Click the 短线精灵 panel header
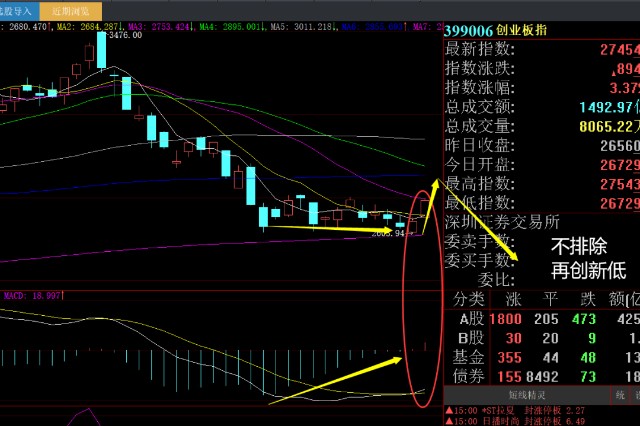This screenshot has height=426, width=640. (527, 395)
